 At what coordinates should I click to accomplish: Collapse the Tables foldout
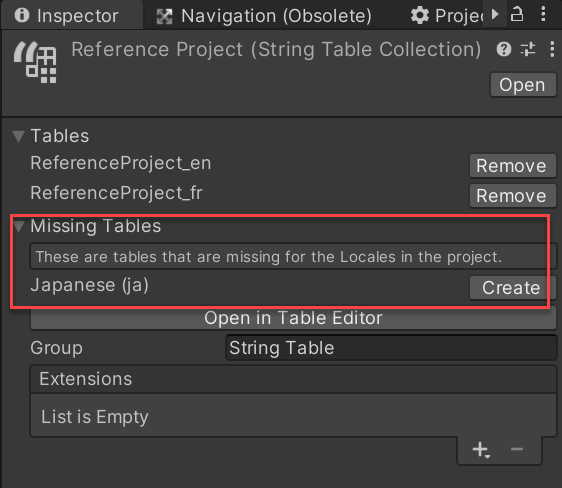(18, 136)
